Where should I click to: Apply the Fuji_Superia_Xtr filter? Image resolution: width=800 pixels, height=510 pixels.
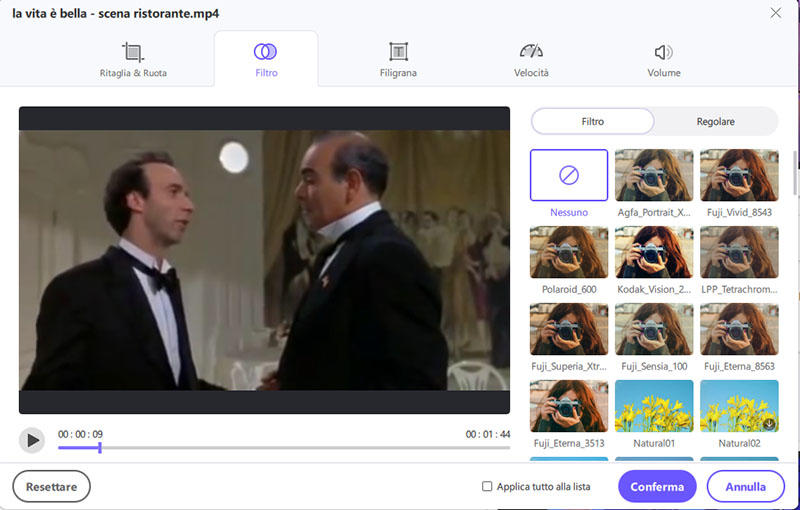pyautogui.click(x=569, y=329)
